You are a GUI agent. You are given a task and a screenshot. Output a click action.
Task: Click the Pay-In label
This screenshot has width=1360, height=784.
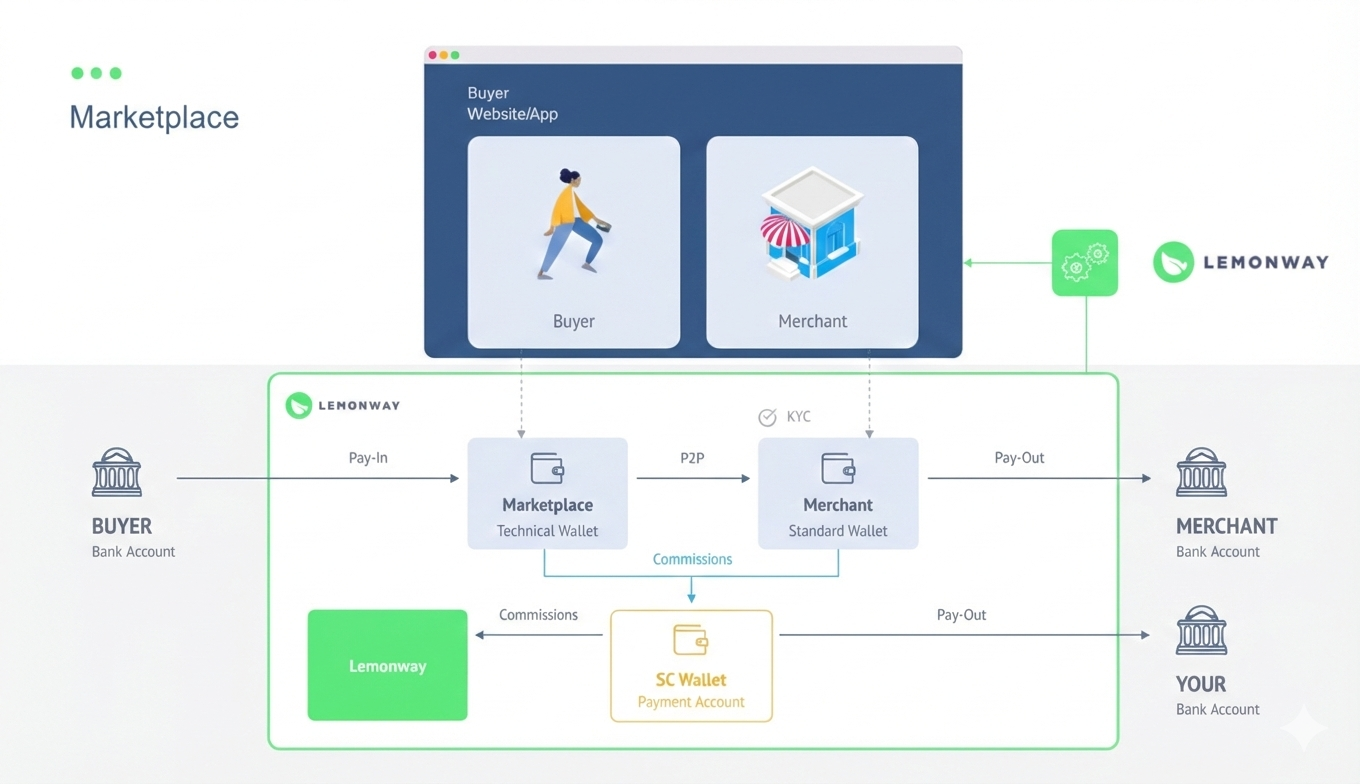point(368,458)
